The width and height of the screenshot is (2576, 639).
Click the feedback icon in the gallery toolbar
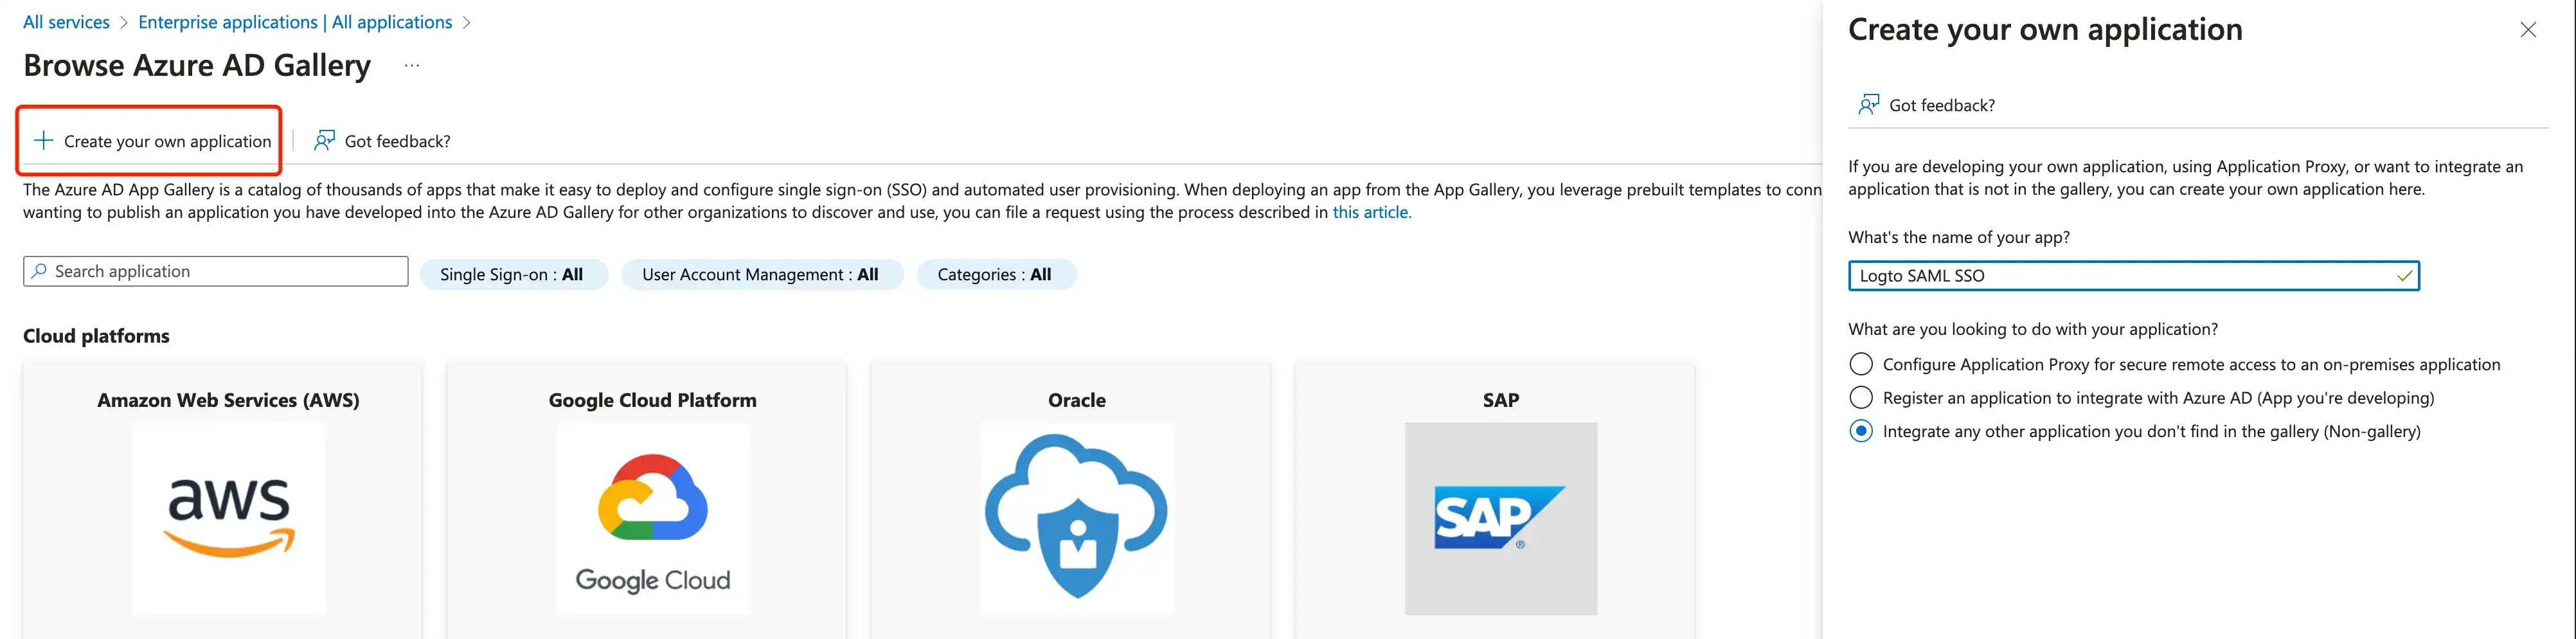tap(324, 141)
